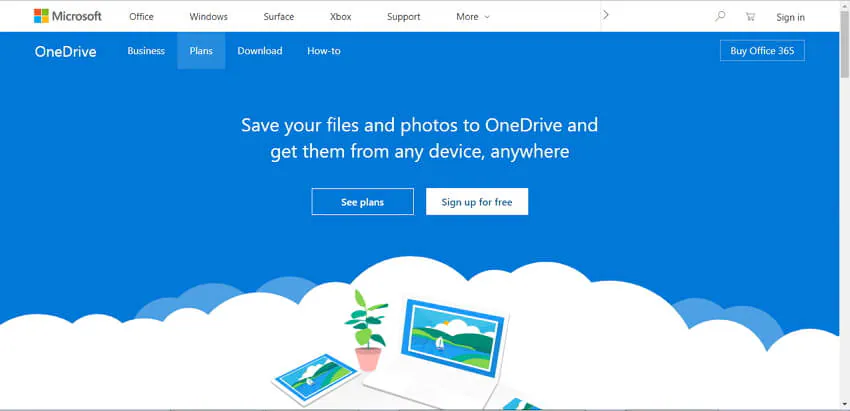Click the headline text about saving files

(x=420, y=138)
